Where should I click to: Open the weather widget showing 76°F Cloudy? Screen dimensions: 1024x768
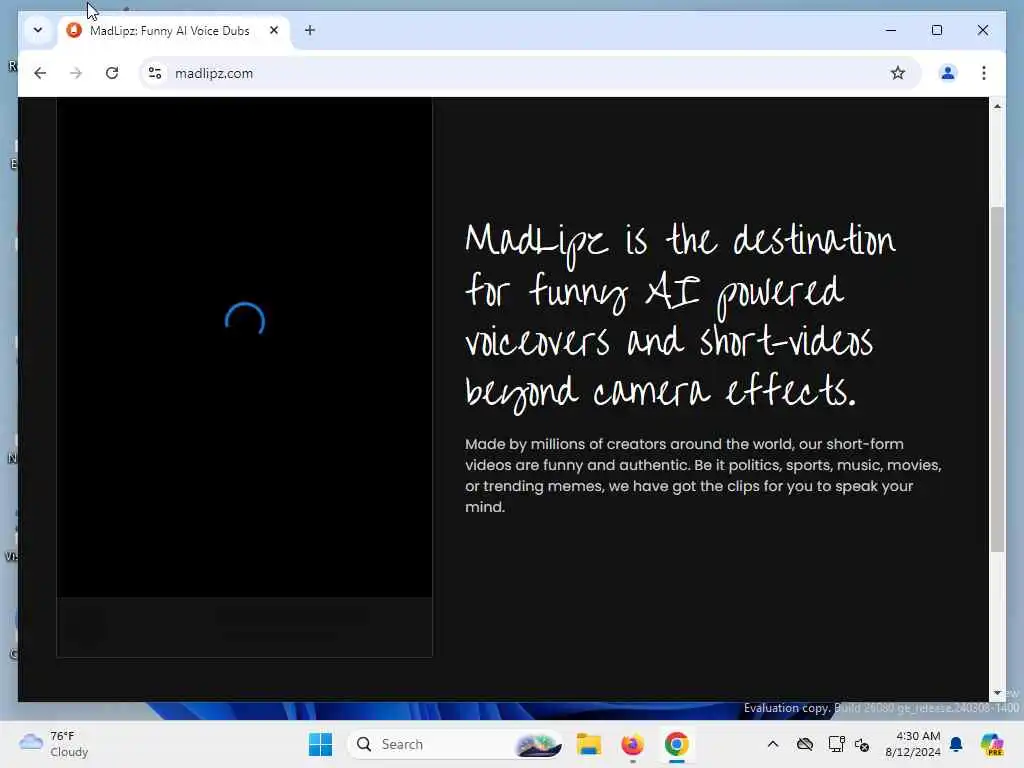(x=54, y=744)
